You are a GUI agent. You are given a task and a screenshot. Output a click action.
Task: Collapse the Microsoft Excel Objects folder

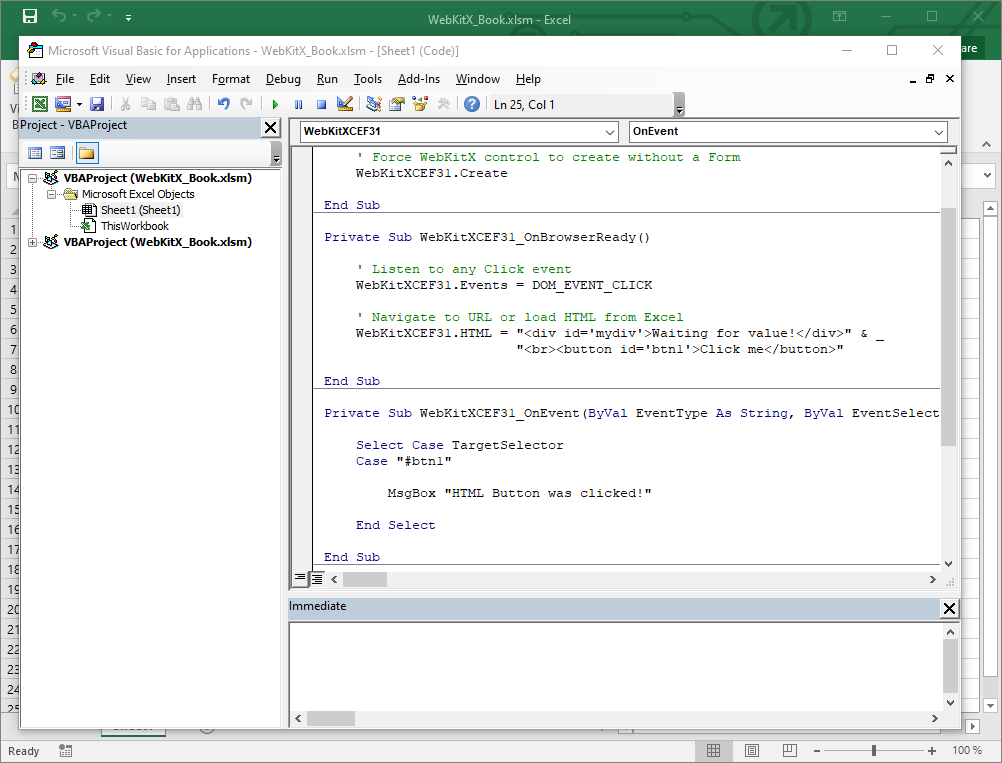51,194
